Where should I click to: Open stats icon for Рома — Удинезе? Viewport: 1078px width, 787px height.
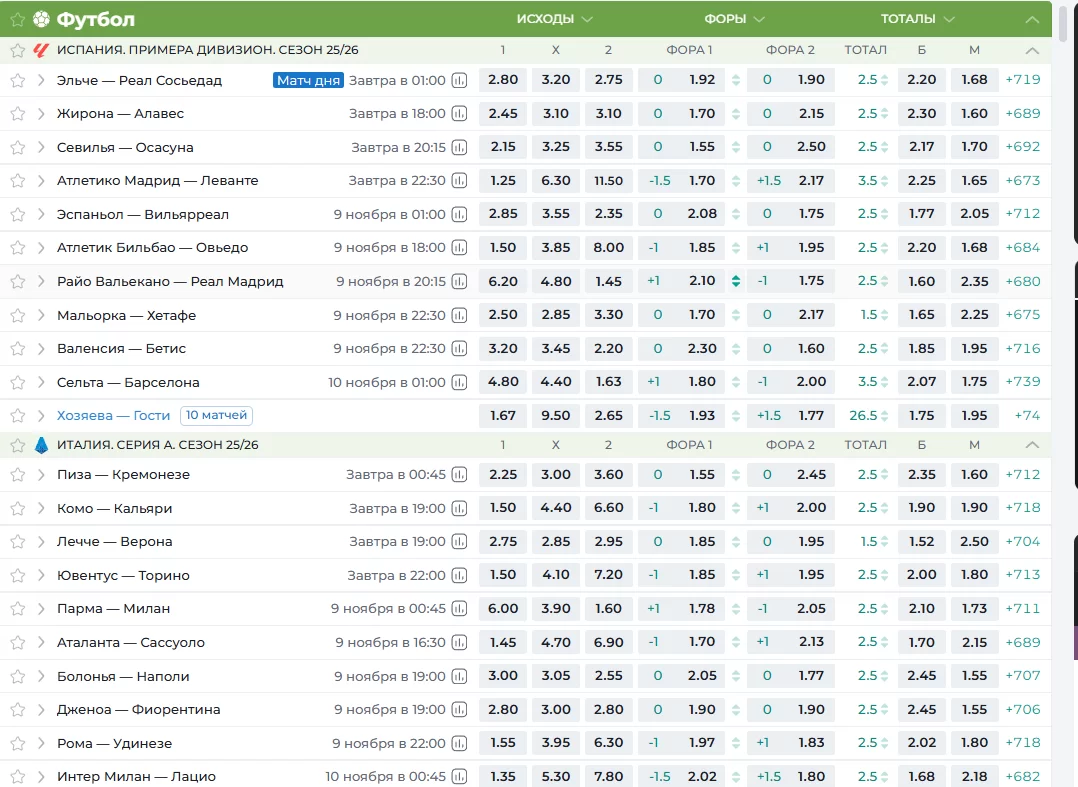pos(459,743)
